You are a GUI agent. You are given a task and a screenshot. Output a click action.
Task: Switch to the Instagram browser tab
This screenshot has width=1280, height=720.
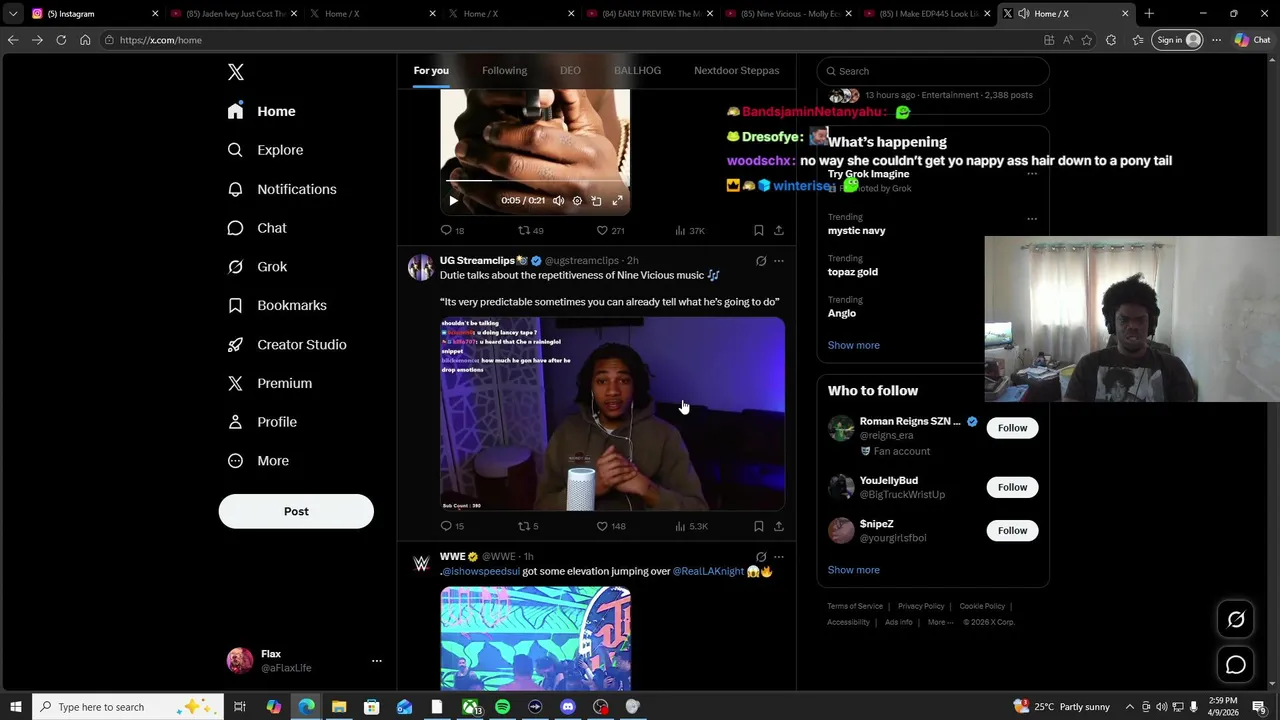point(95,14)
